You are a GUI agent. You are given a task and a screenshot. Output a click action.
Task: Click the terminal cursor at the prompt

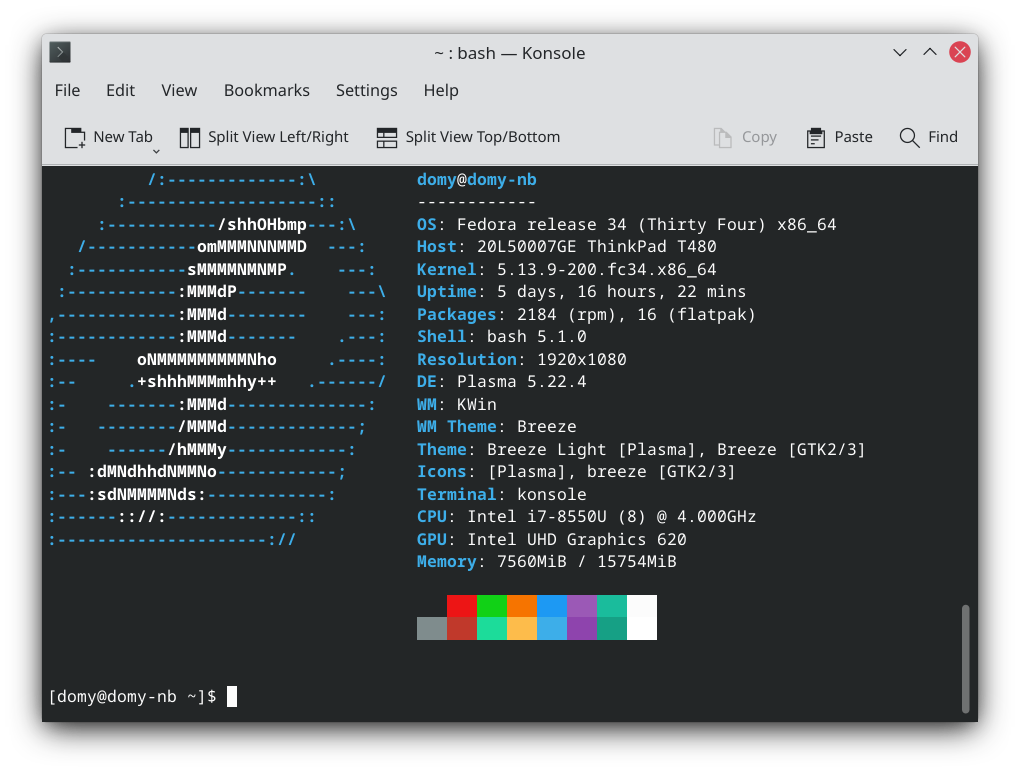pyautogui.click(x=232, y=697)
